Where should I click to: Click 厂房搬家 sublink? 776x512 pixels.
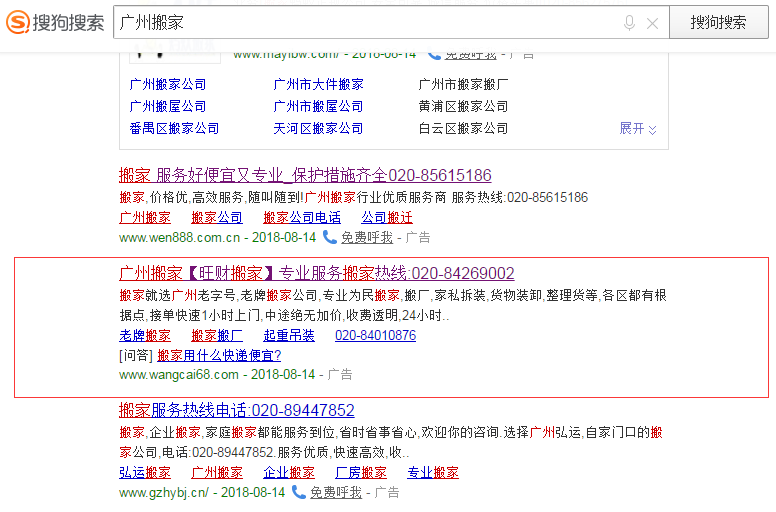click(x=361, y=472)
